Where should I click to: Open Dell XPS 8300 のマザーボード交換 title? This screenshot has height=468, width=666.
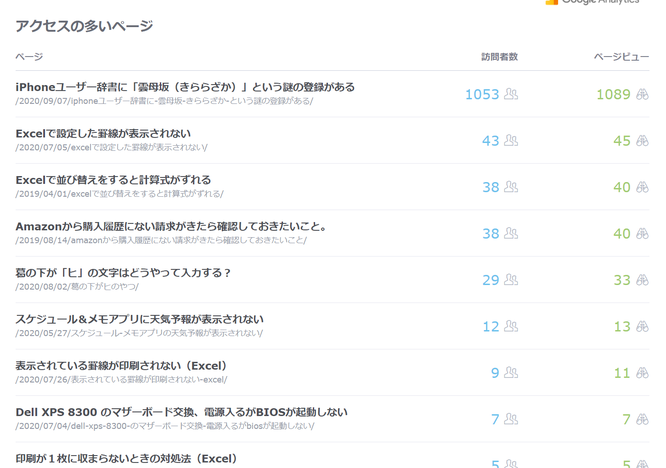point(182,412)
